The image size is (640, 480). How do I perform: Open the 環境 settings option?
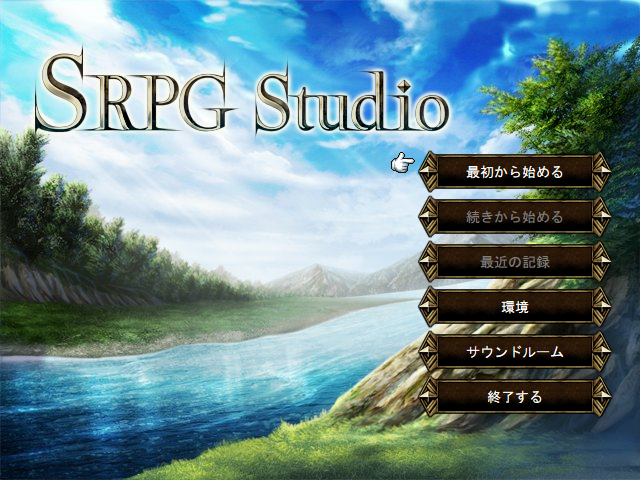point(515,306)
